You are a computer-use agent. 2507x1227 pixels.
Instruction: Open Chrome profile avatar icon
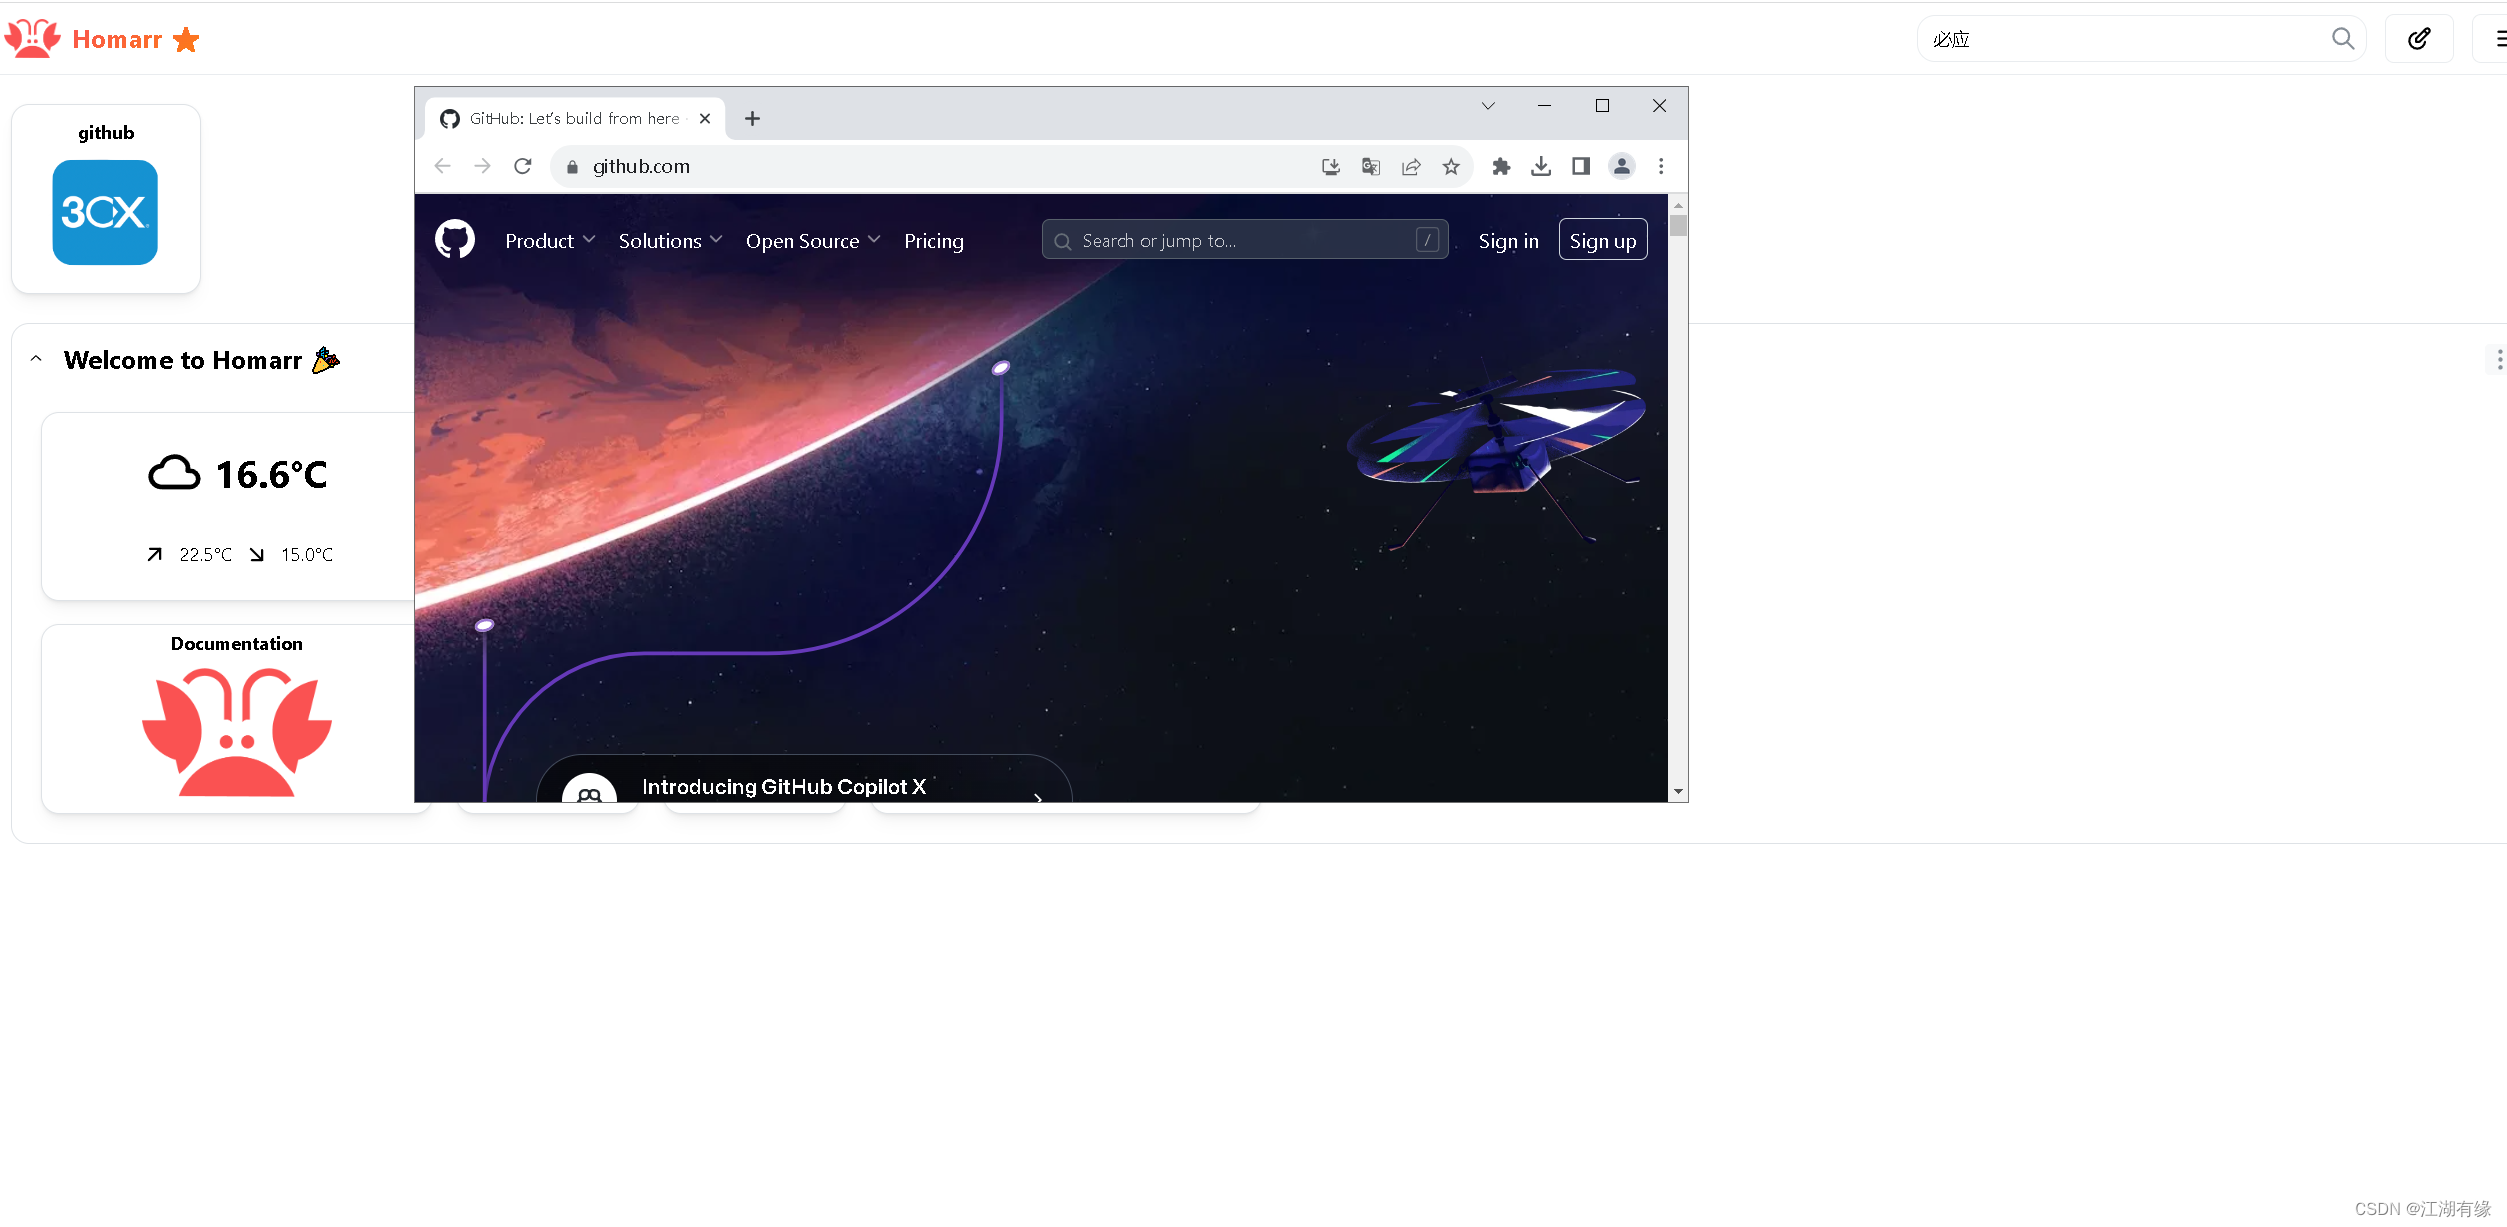point(1621,166)
